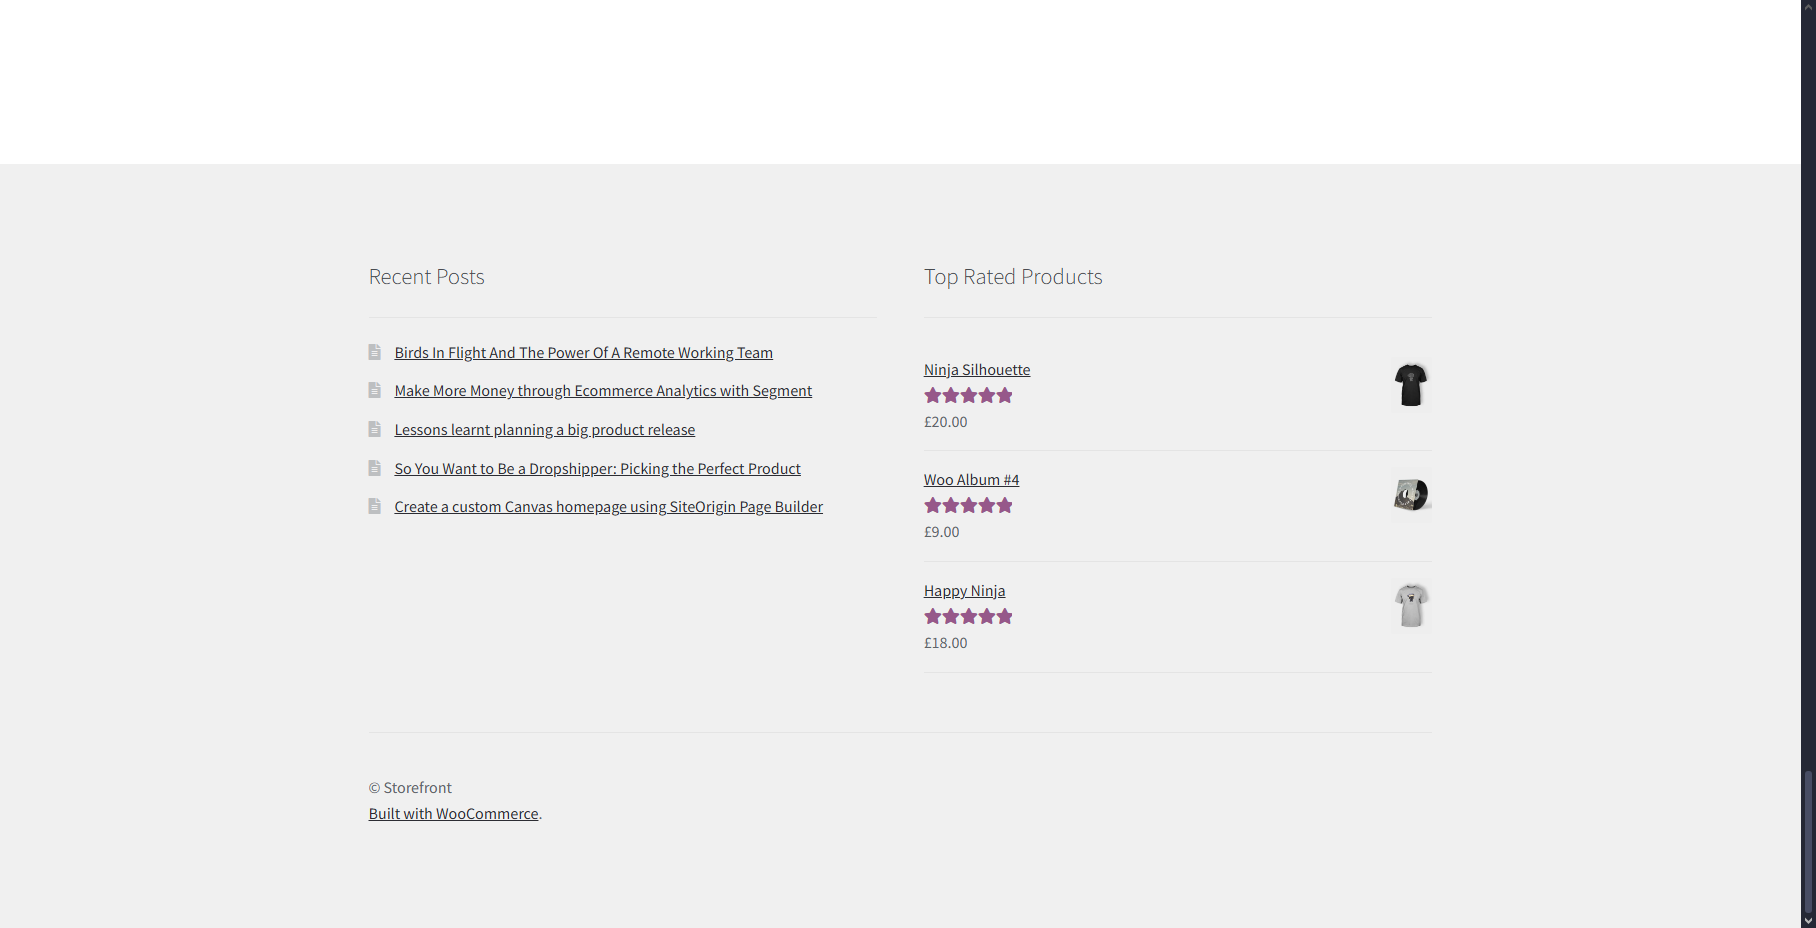
Task: Click the star rating under Ninja Silhouette
Action: pyautogui.click(x=967, y=395)
